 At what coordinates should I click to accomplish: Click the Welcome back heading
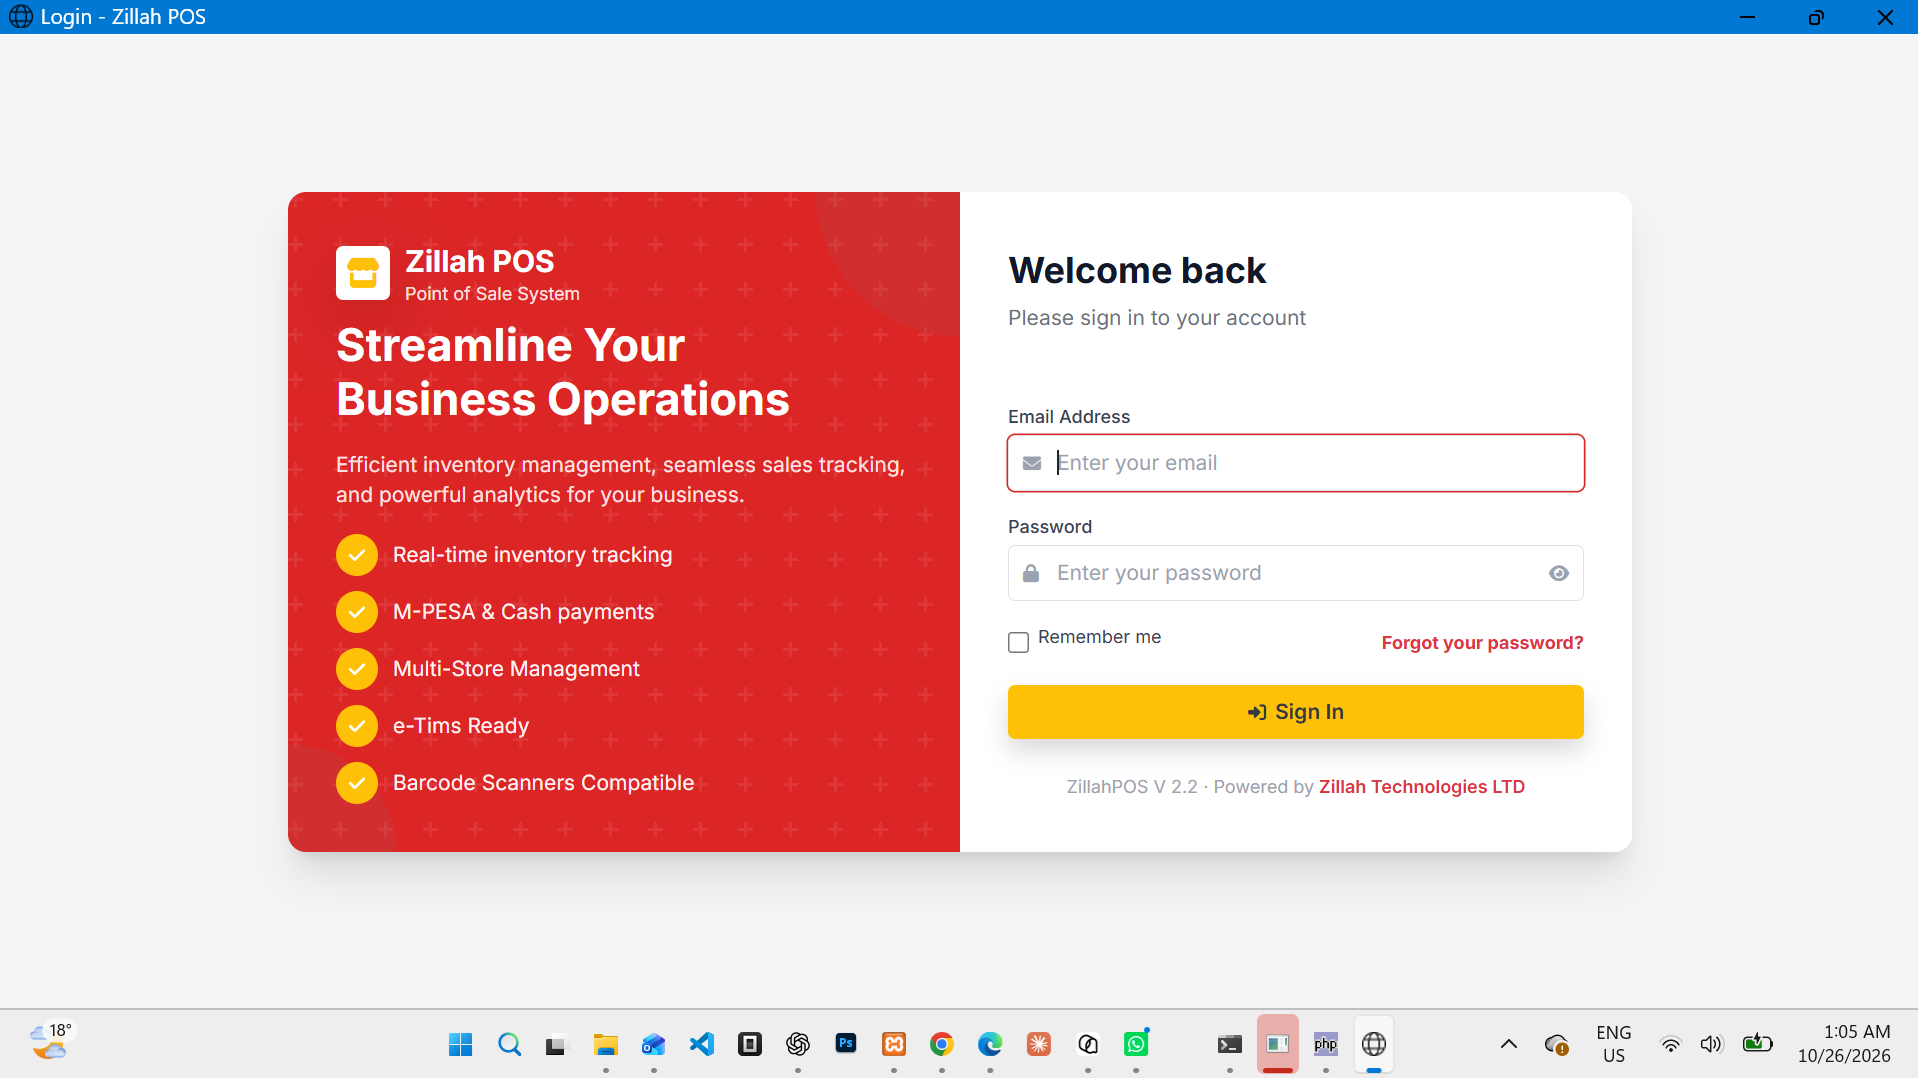coord(1137,271)
